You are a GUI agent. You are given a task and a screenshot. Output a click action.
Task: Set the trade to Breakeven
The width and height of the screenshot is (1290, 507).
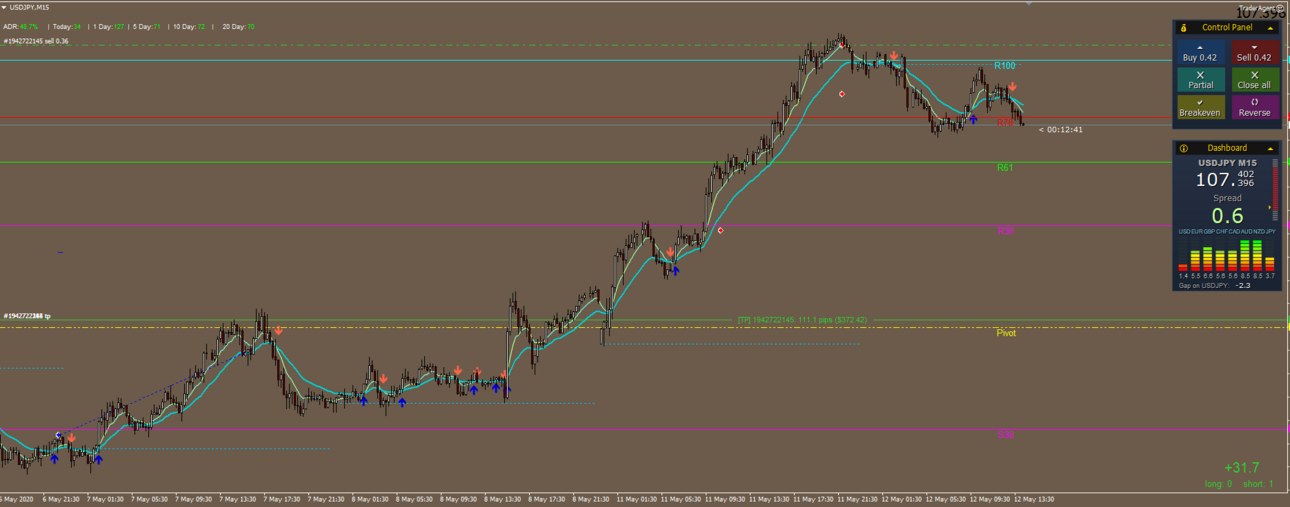pos(1201,107)
